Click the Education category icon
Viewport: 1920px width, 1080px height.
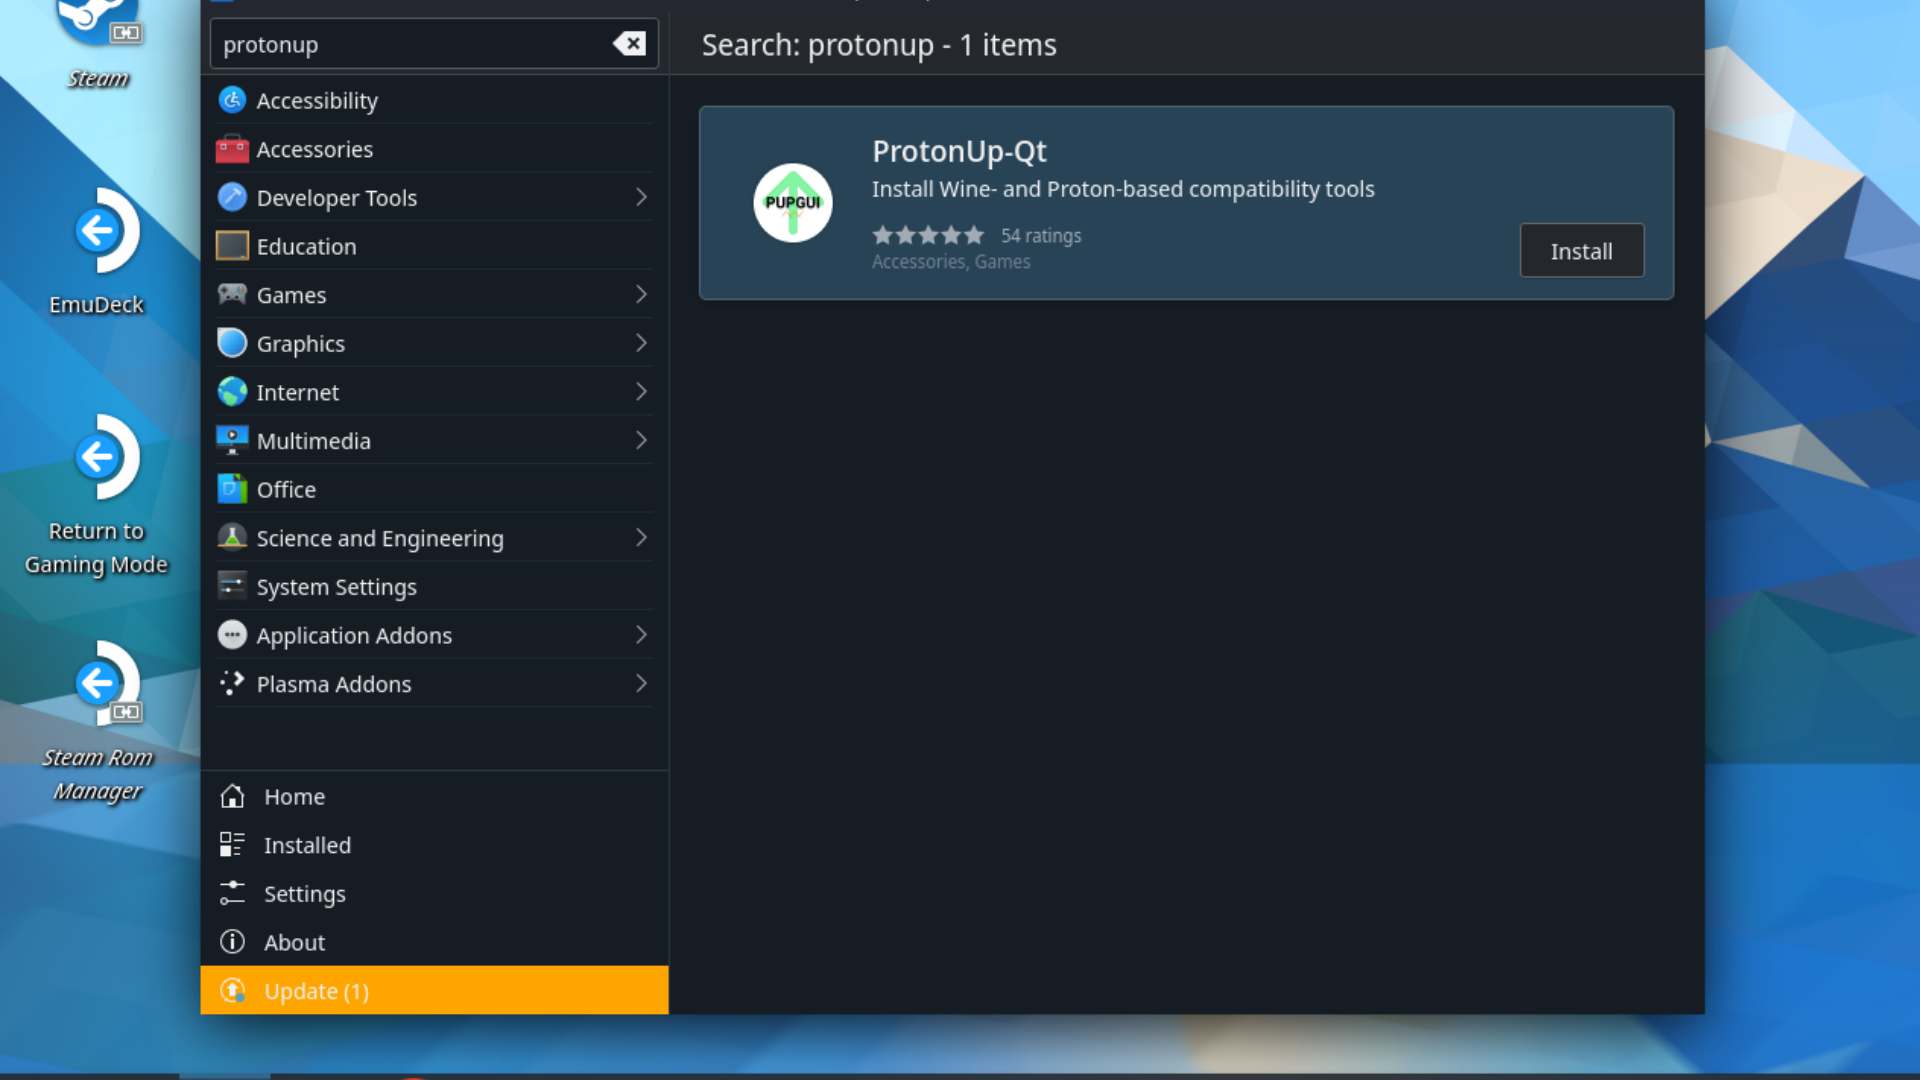pyautogui.click(x=232, y=246)
